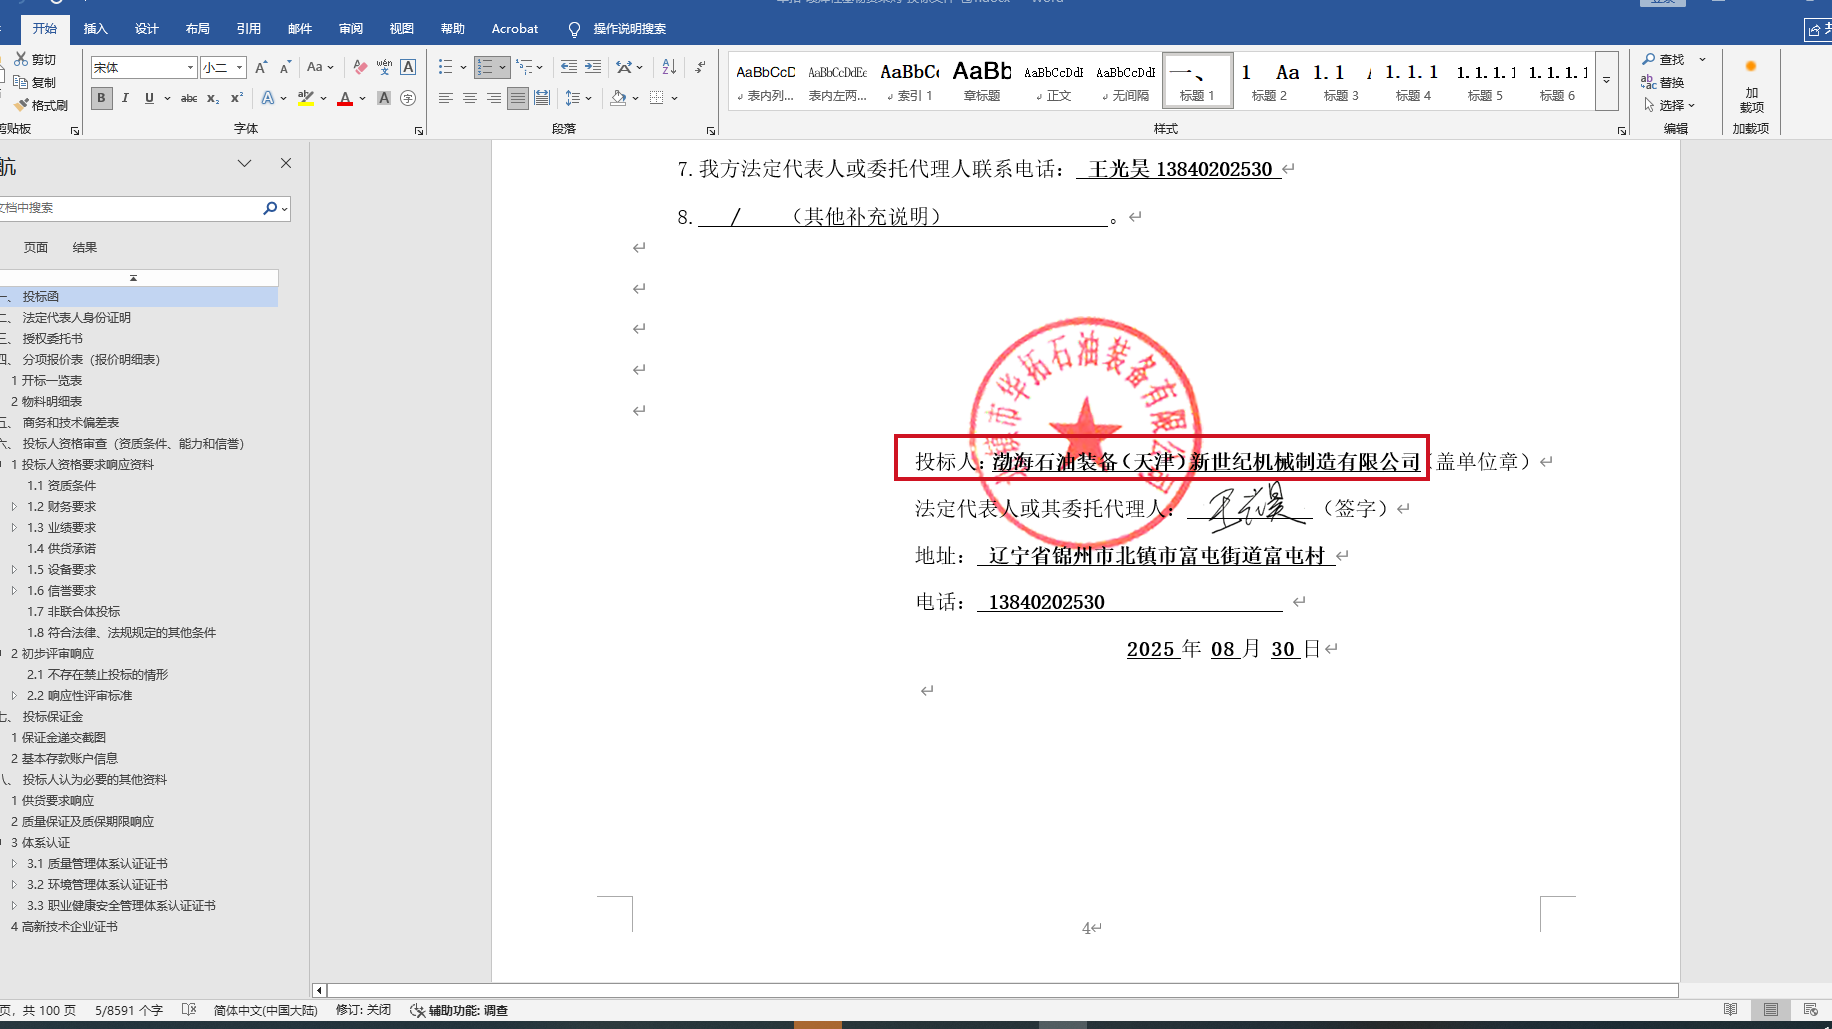Expand the styles gallery
Image resolution: width=1832 pixels, height=1029 pixels.
(1607, 80)
